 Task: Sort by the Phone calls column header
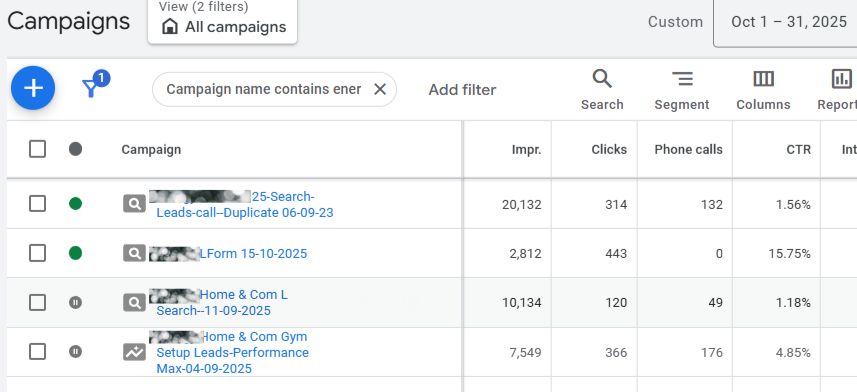pos(688,149)
